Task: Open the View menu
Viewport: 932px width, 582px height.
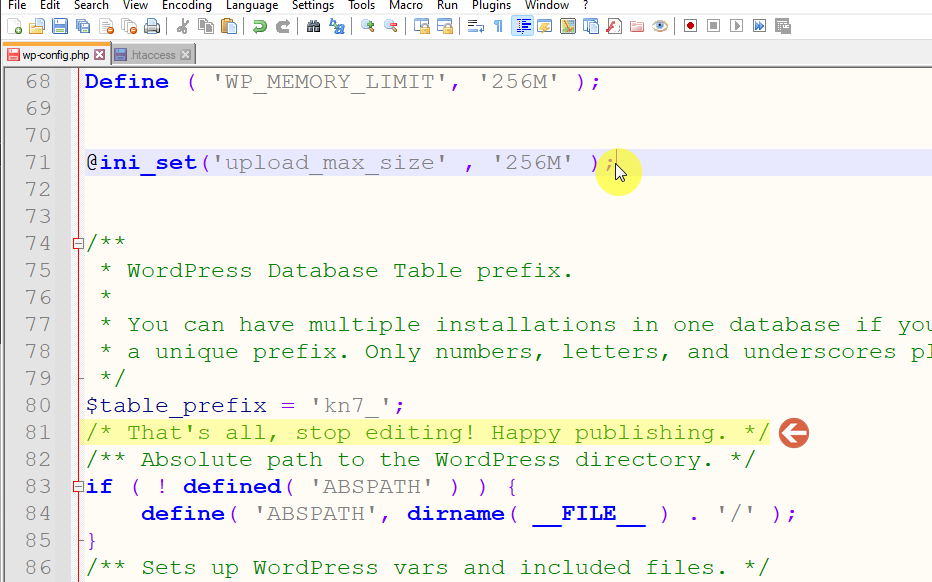Action: 135,5
